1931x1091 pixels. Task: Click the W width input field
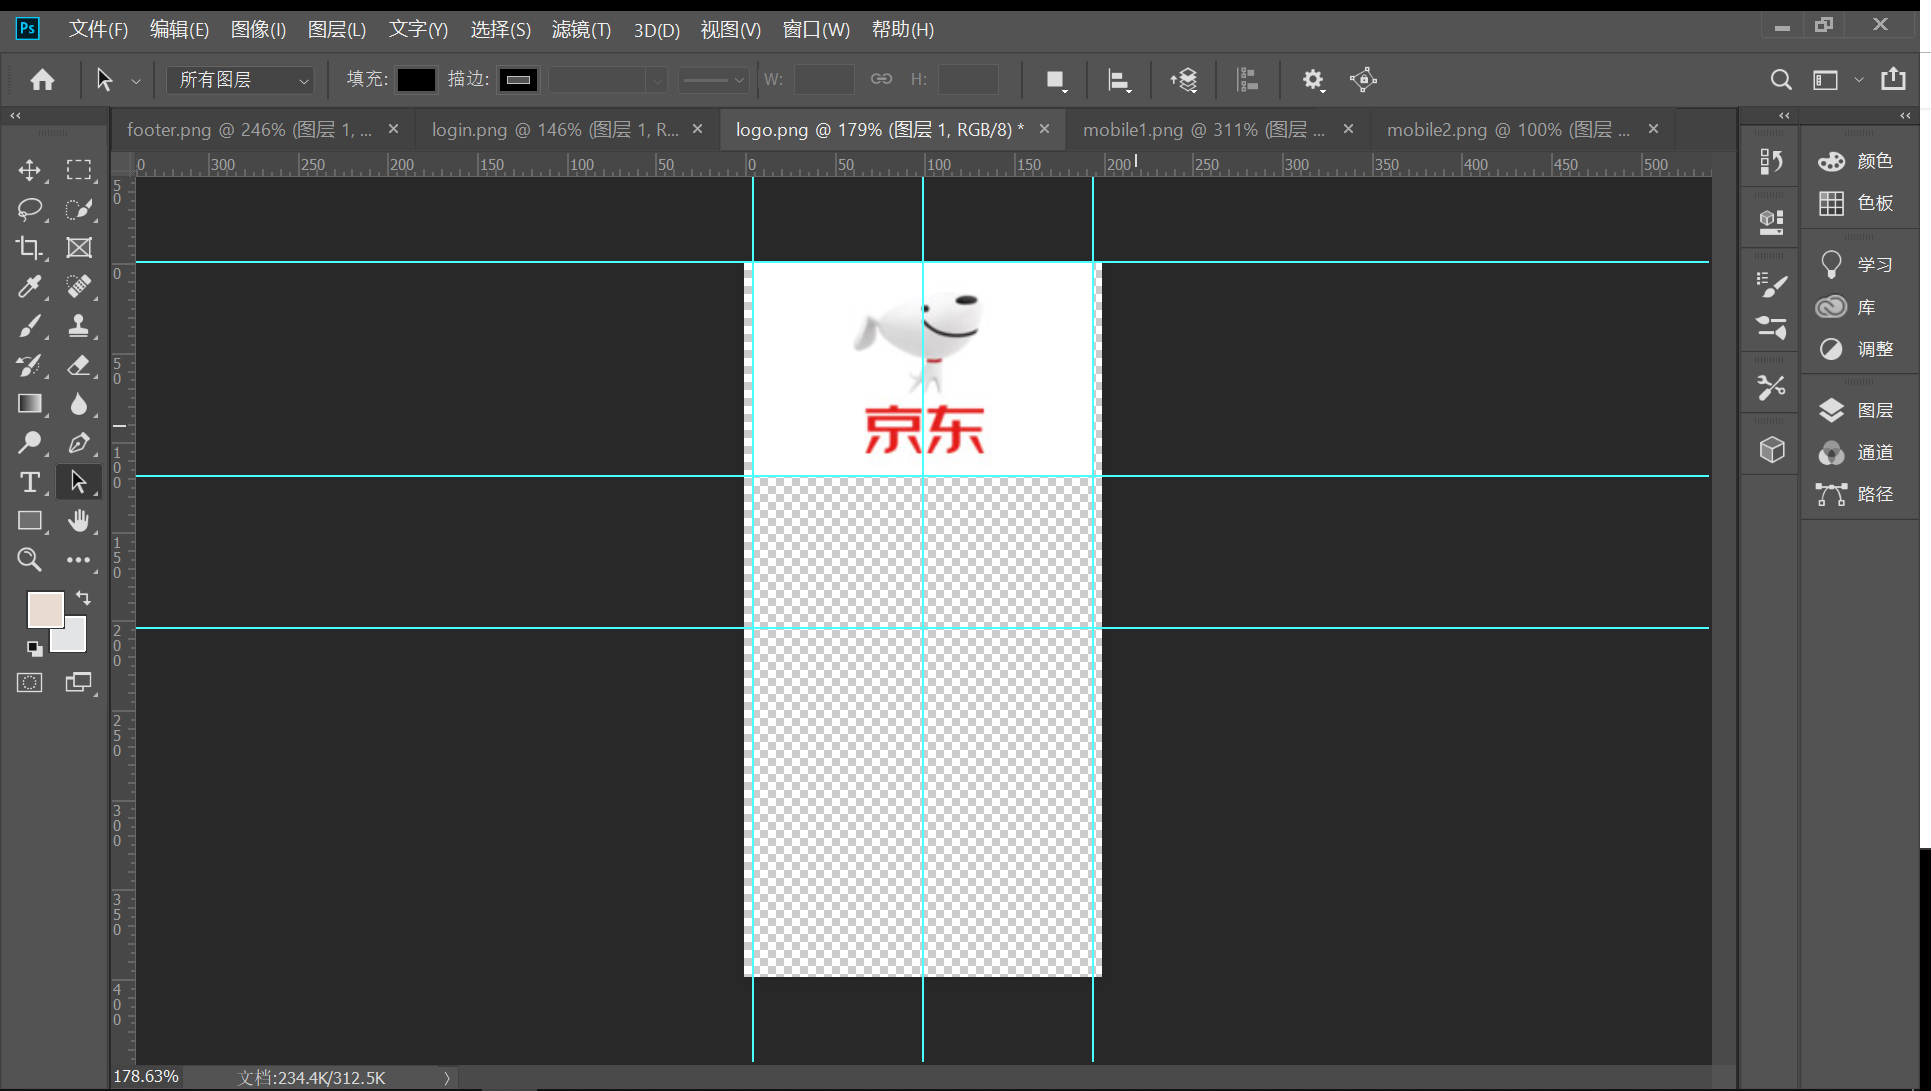(x=824, y=80)
